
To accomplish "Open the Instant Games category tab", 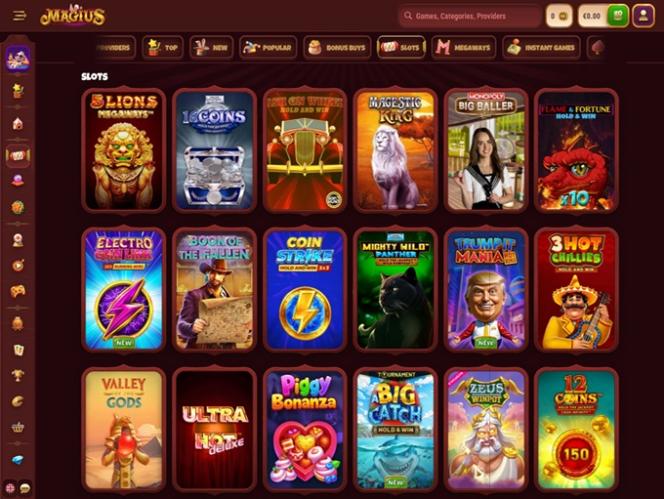I will 541,47.
